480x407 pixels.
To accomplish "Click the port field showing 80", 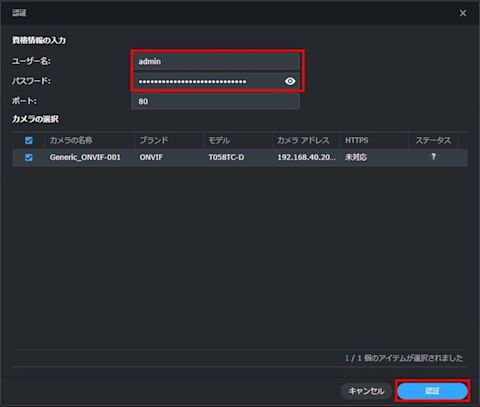I will (x=216, y=101).
